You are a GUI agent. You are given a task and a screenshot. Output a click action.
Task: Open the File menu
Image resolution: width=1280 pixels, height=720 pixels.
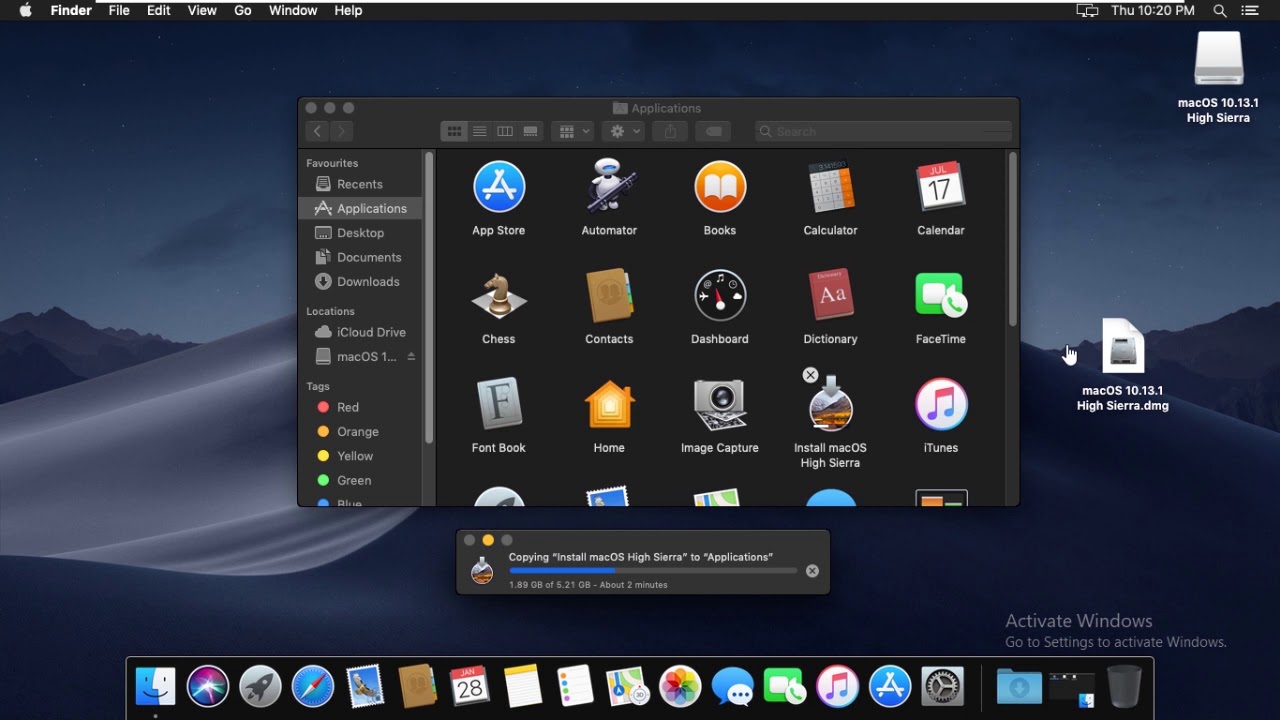[119, 11]
